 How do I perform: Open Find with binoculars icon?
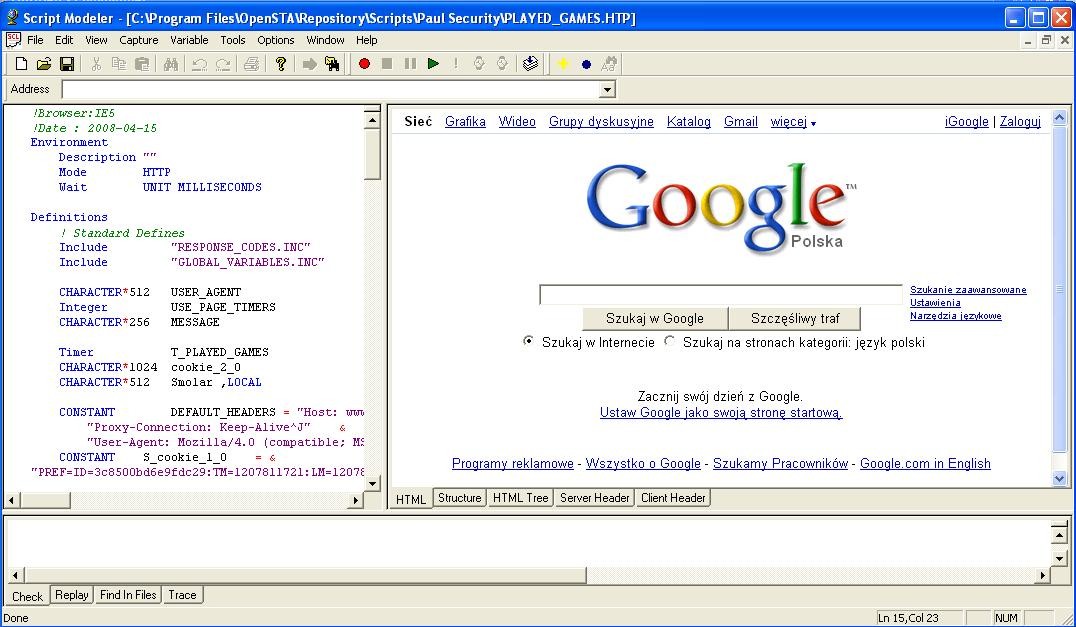click(x=171, y=64)
